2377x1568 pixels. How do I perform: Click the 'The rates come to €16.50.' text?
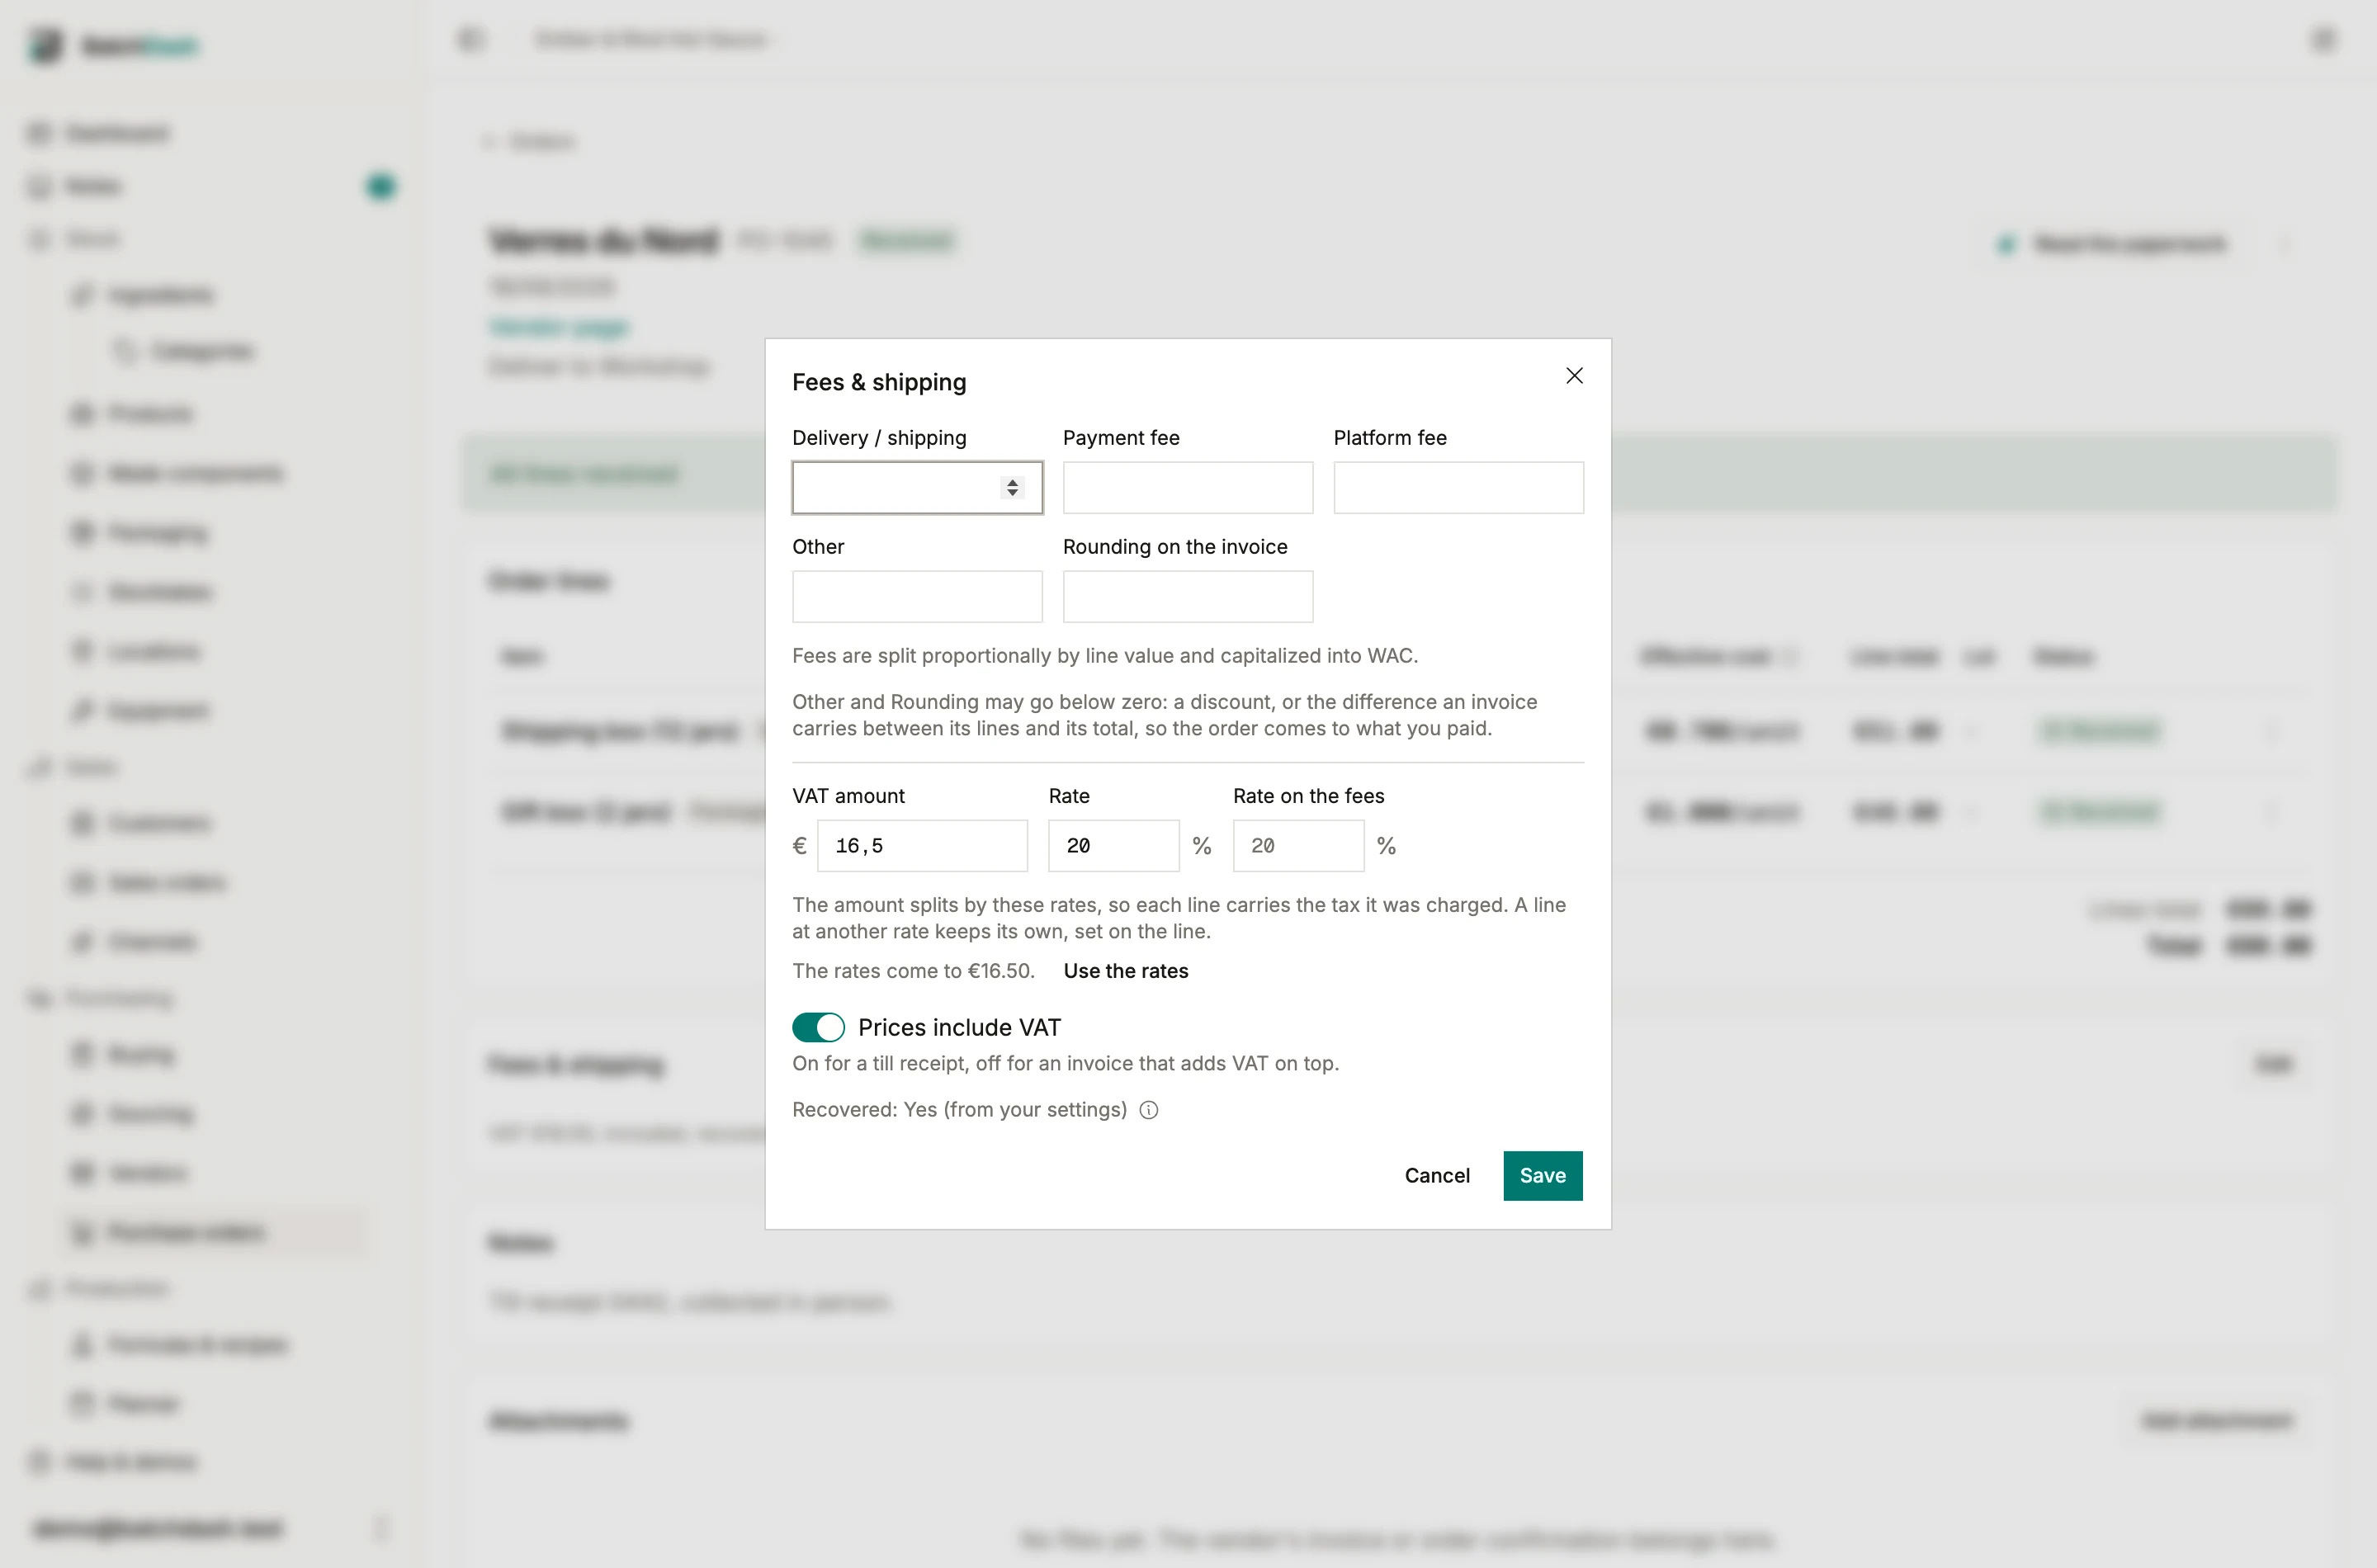coord(913,971)
